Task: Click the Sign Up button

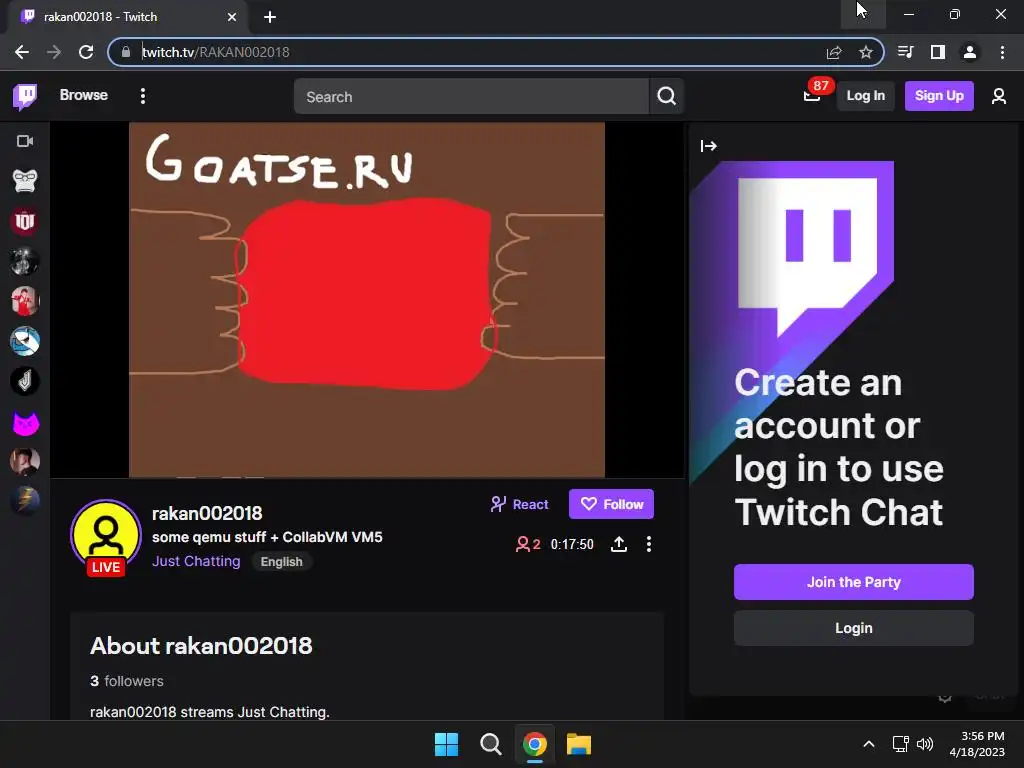Action: tap(939, 96)
